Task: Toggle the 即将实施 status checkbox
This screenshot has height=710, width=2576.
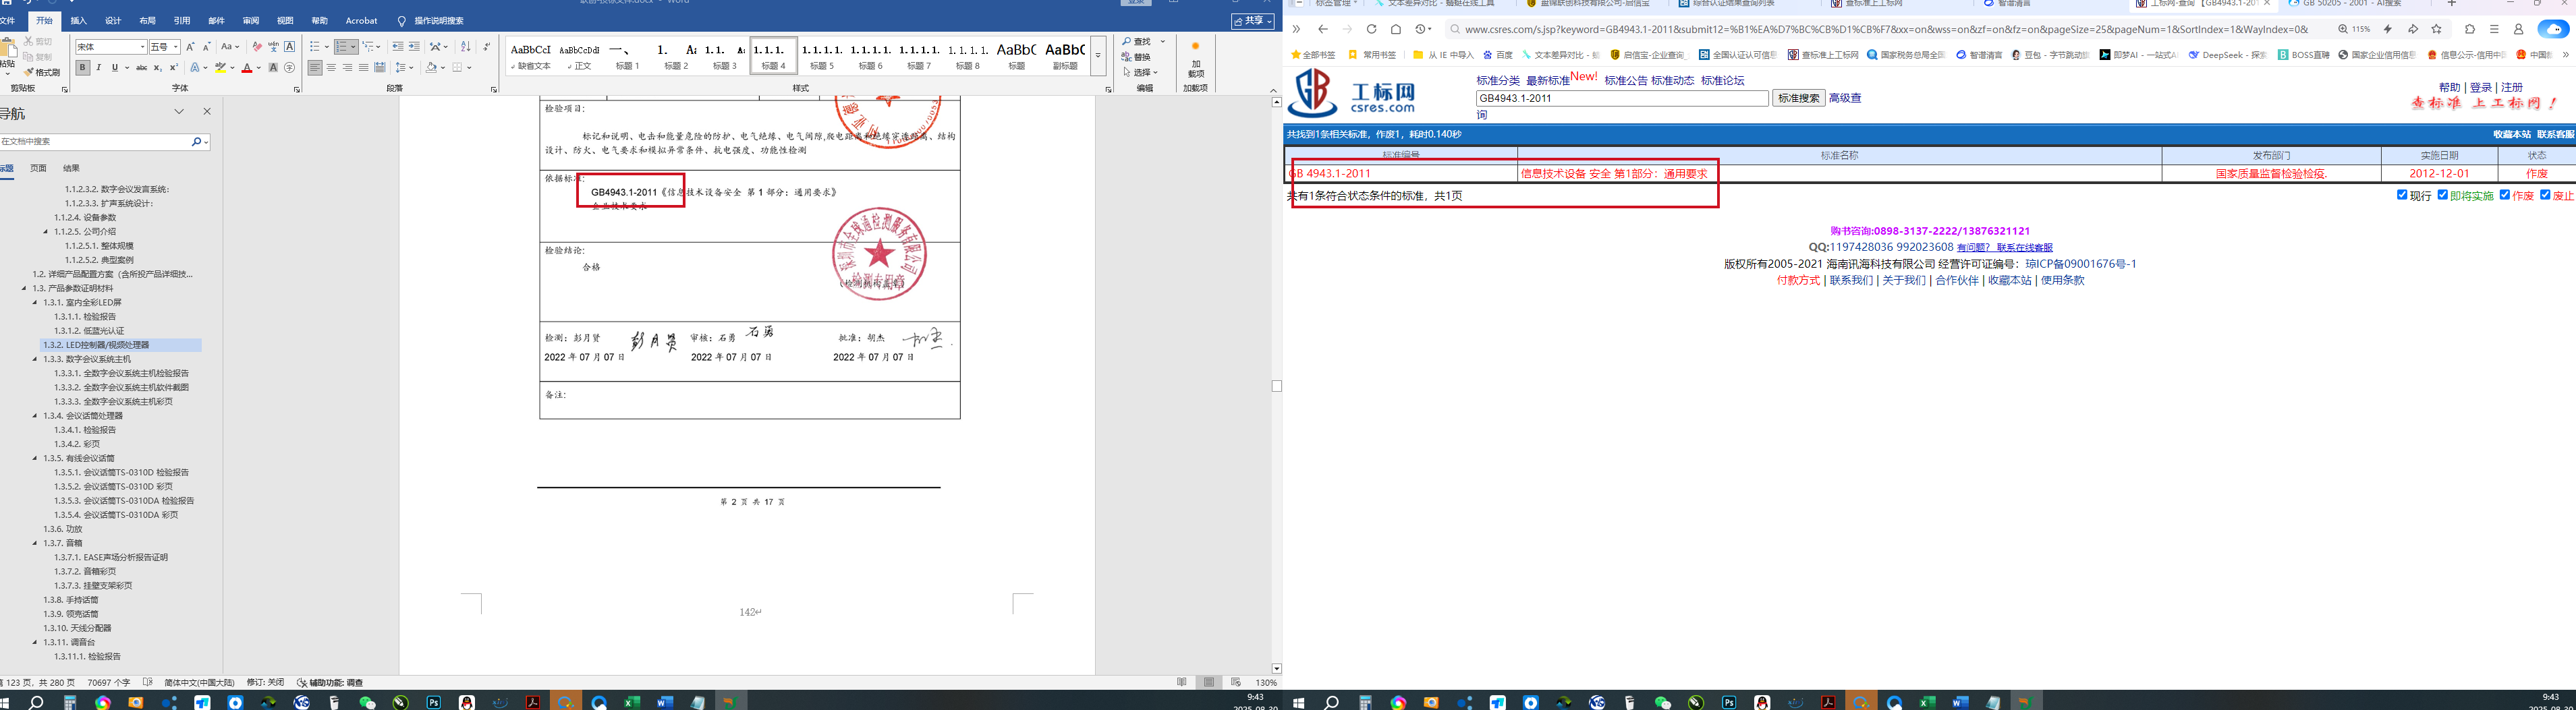Action: [x=2443, y=195]
